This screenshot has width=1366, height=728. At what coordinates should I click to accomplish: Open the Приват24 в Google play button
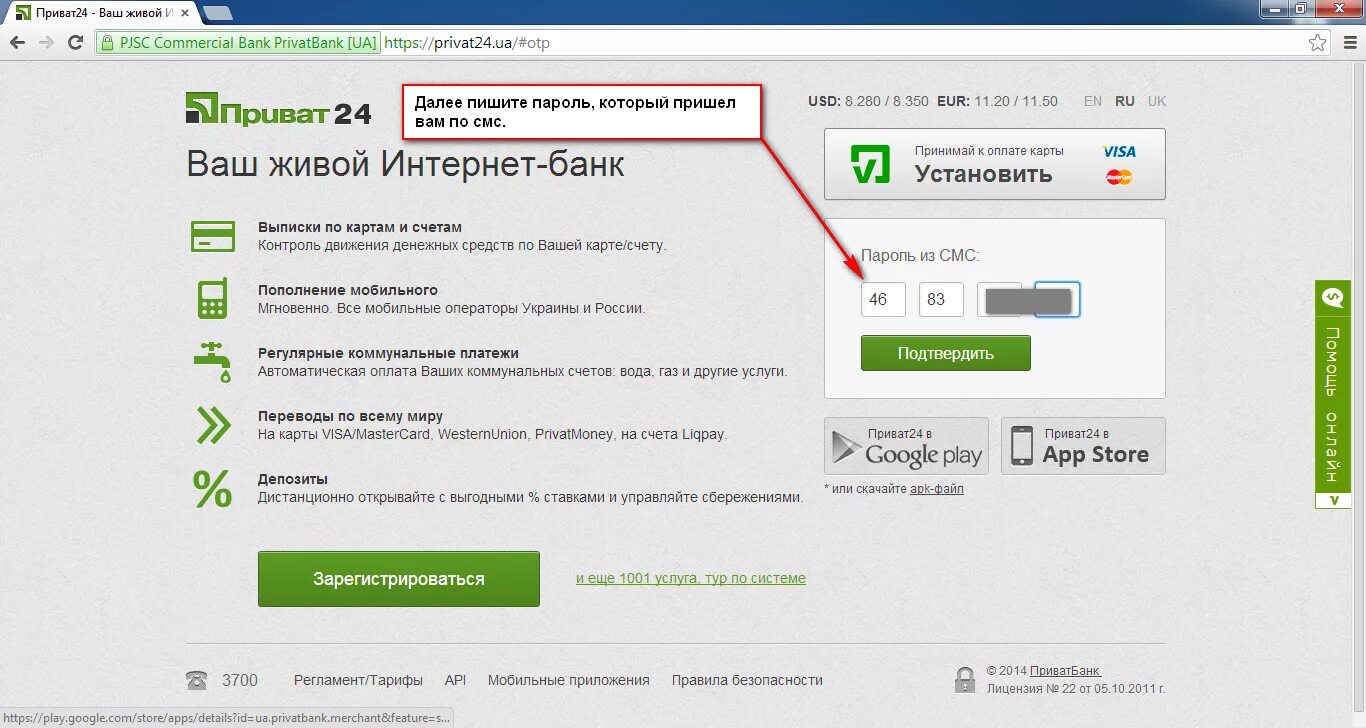click(906, 446)
